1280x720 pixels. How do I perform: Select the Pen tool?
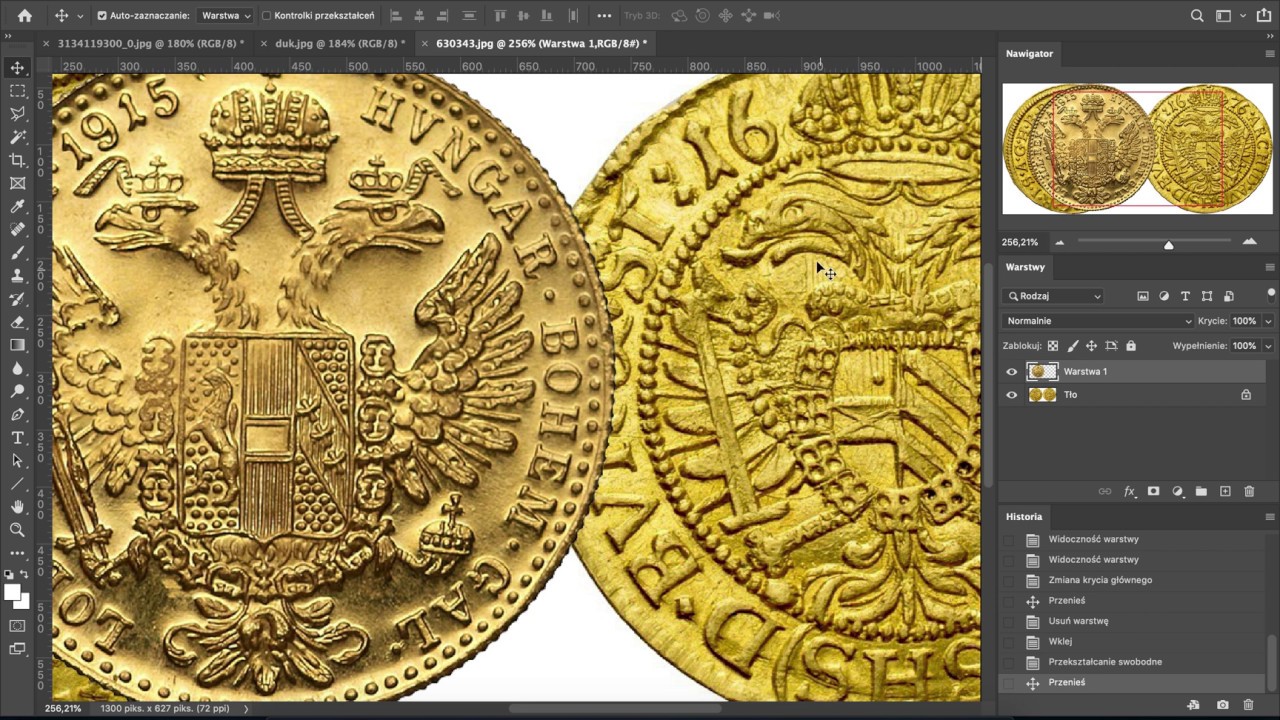click(17, 414)
